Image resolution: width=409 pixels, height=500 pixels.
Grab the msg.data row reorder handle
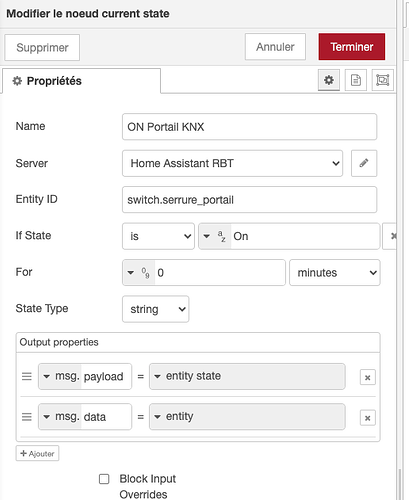coord(27,417)
